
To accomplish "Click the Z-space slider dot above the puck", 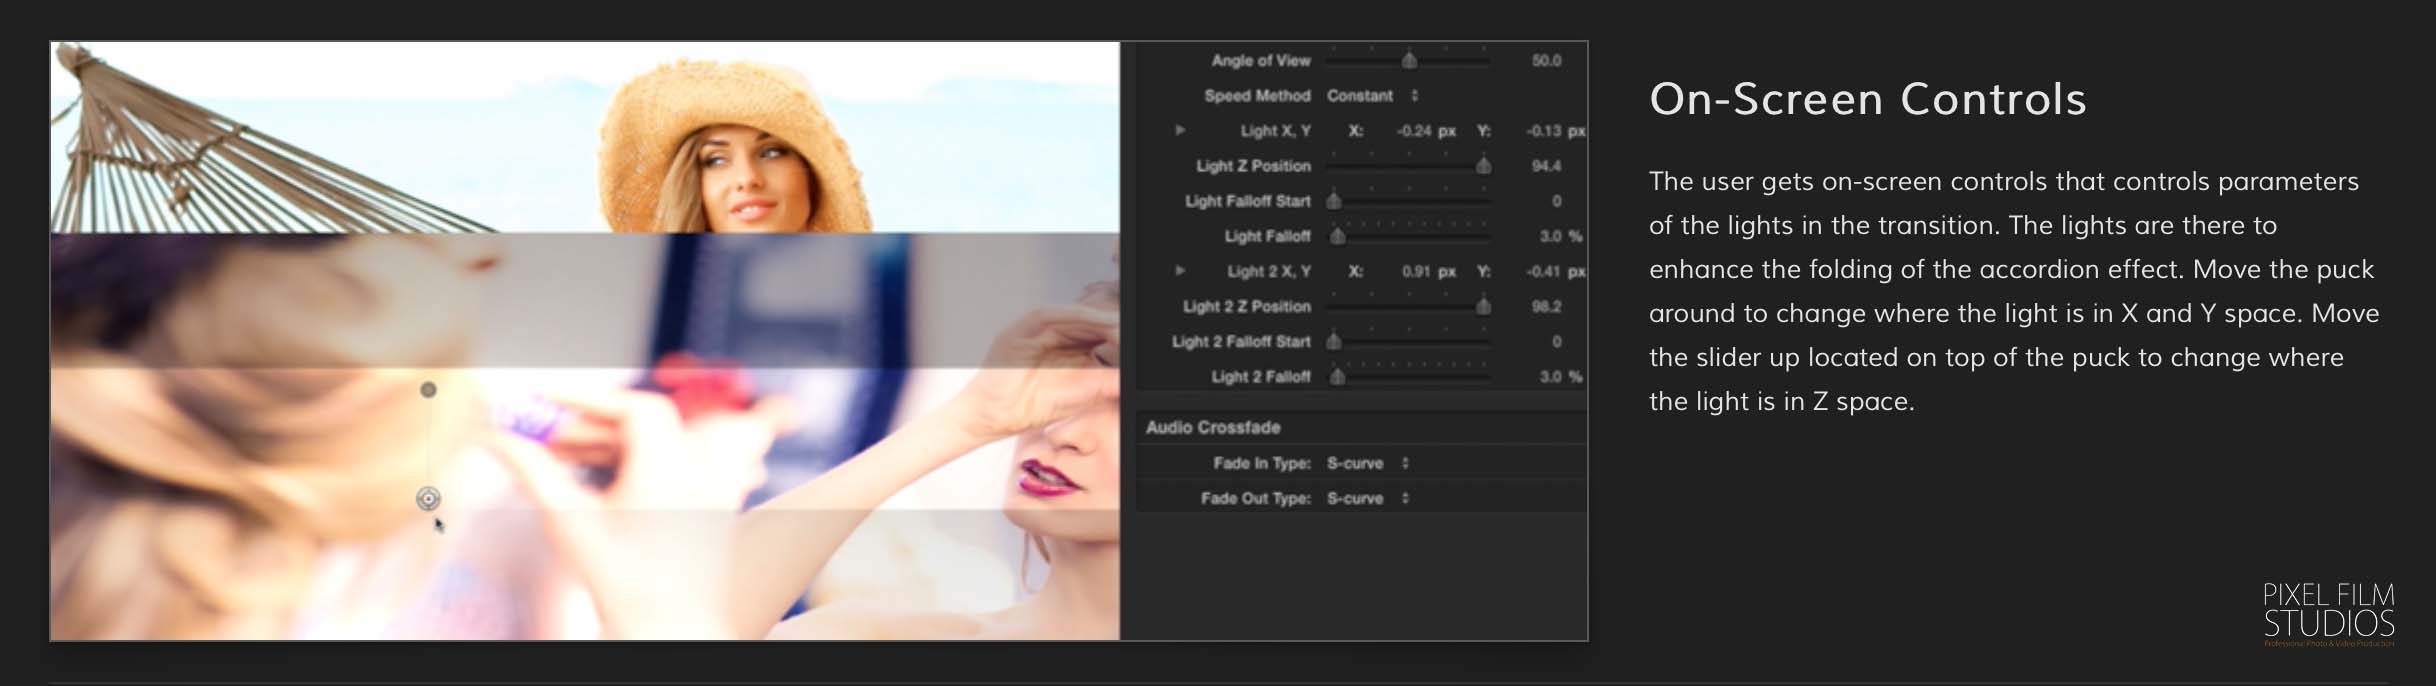I will (x=428, y=389).
